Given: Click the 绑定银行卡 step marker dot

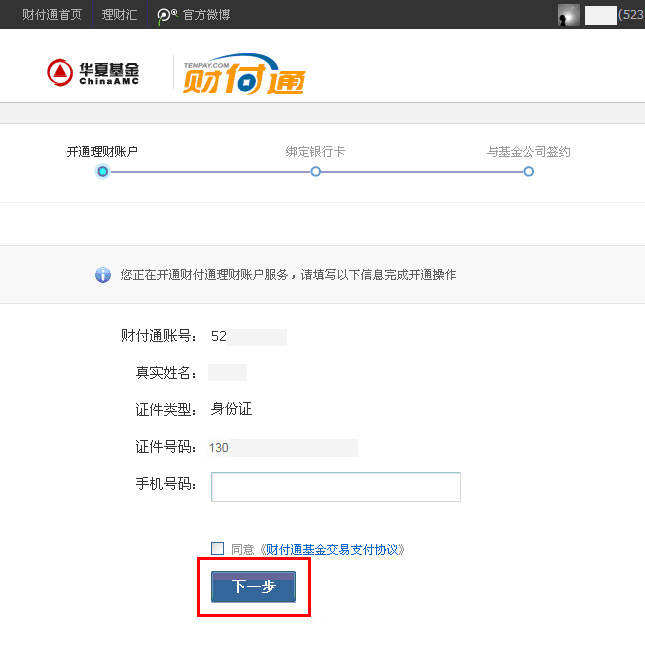Looking at the screenshot, I should (315, 172).
